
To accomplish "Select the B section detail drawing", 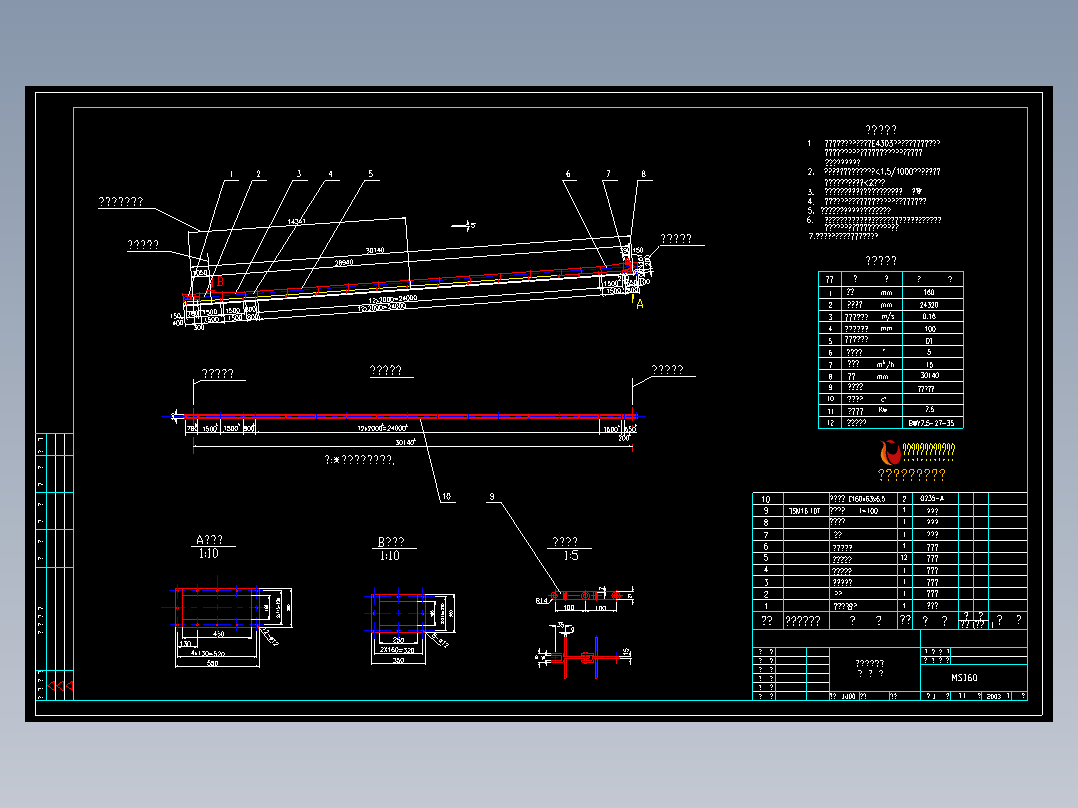I will click(409, 626).
